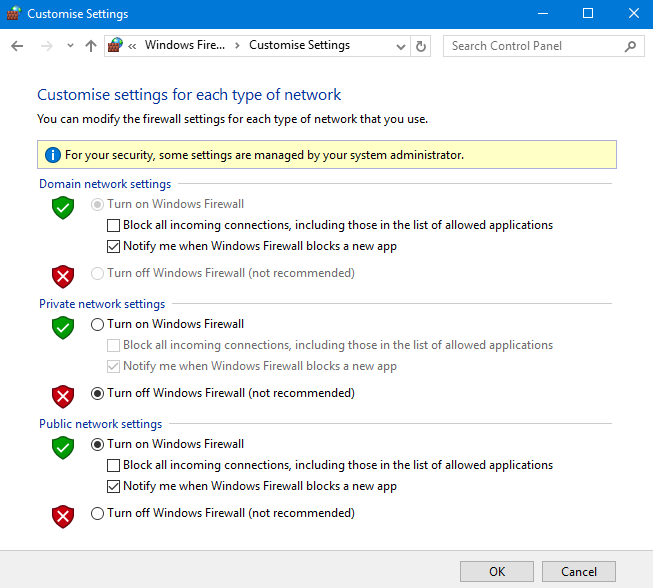Click 'Domain network settings' heading
Viewport: 653px width, 588px height.
pyautogui.click(x=105, y=184)
